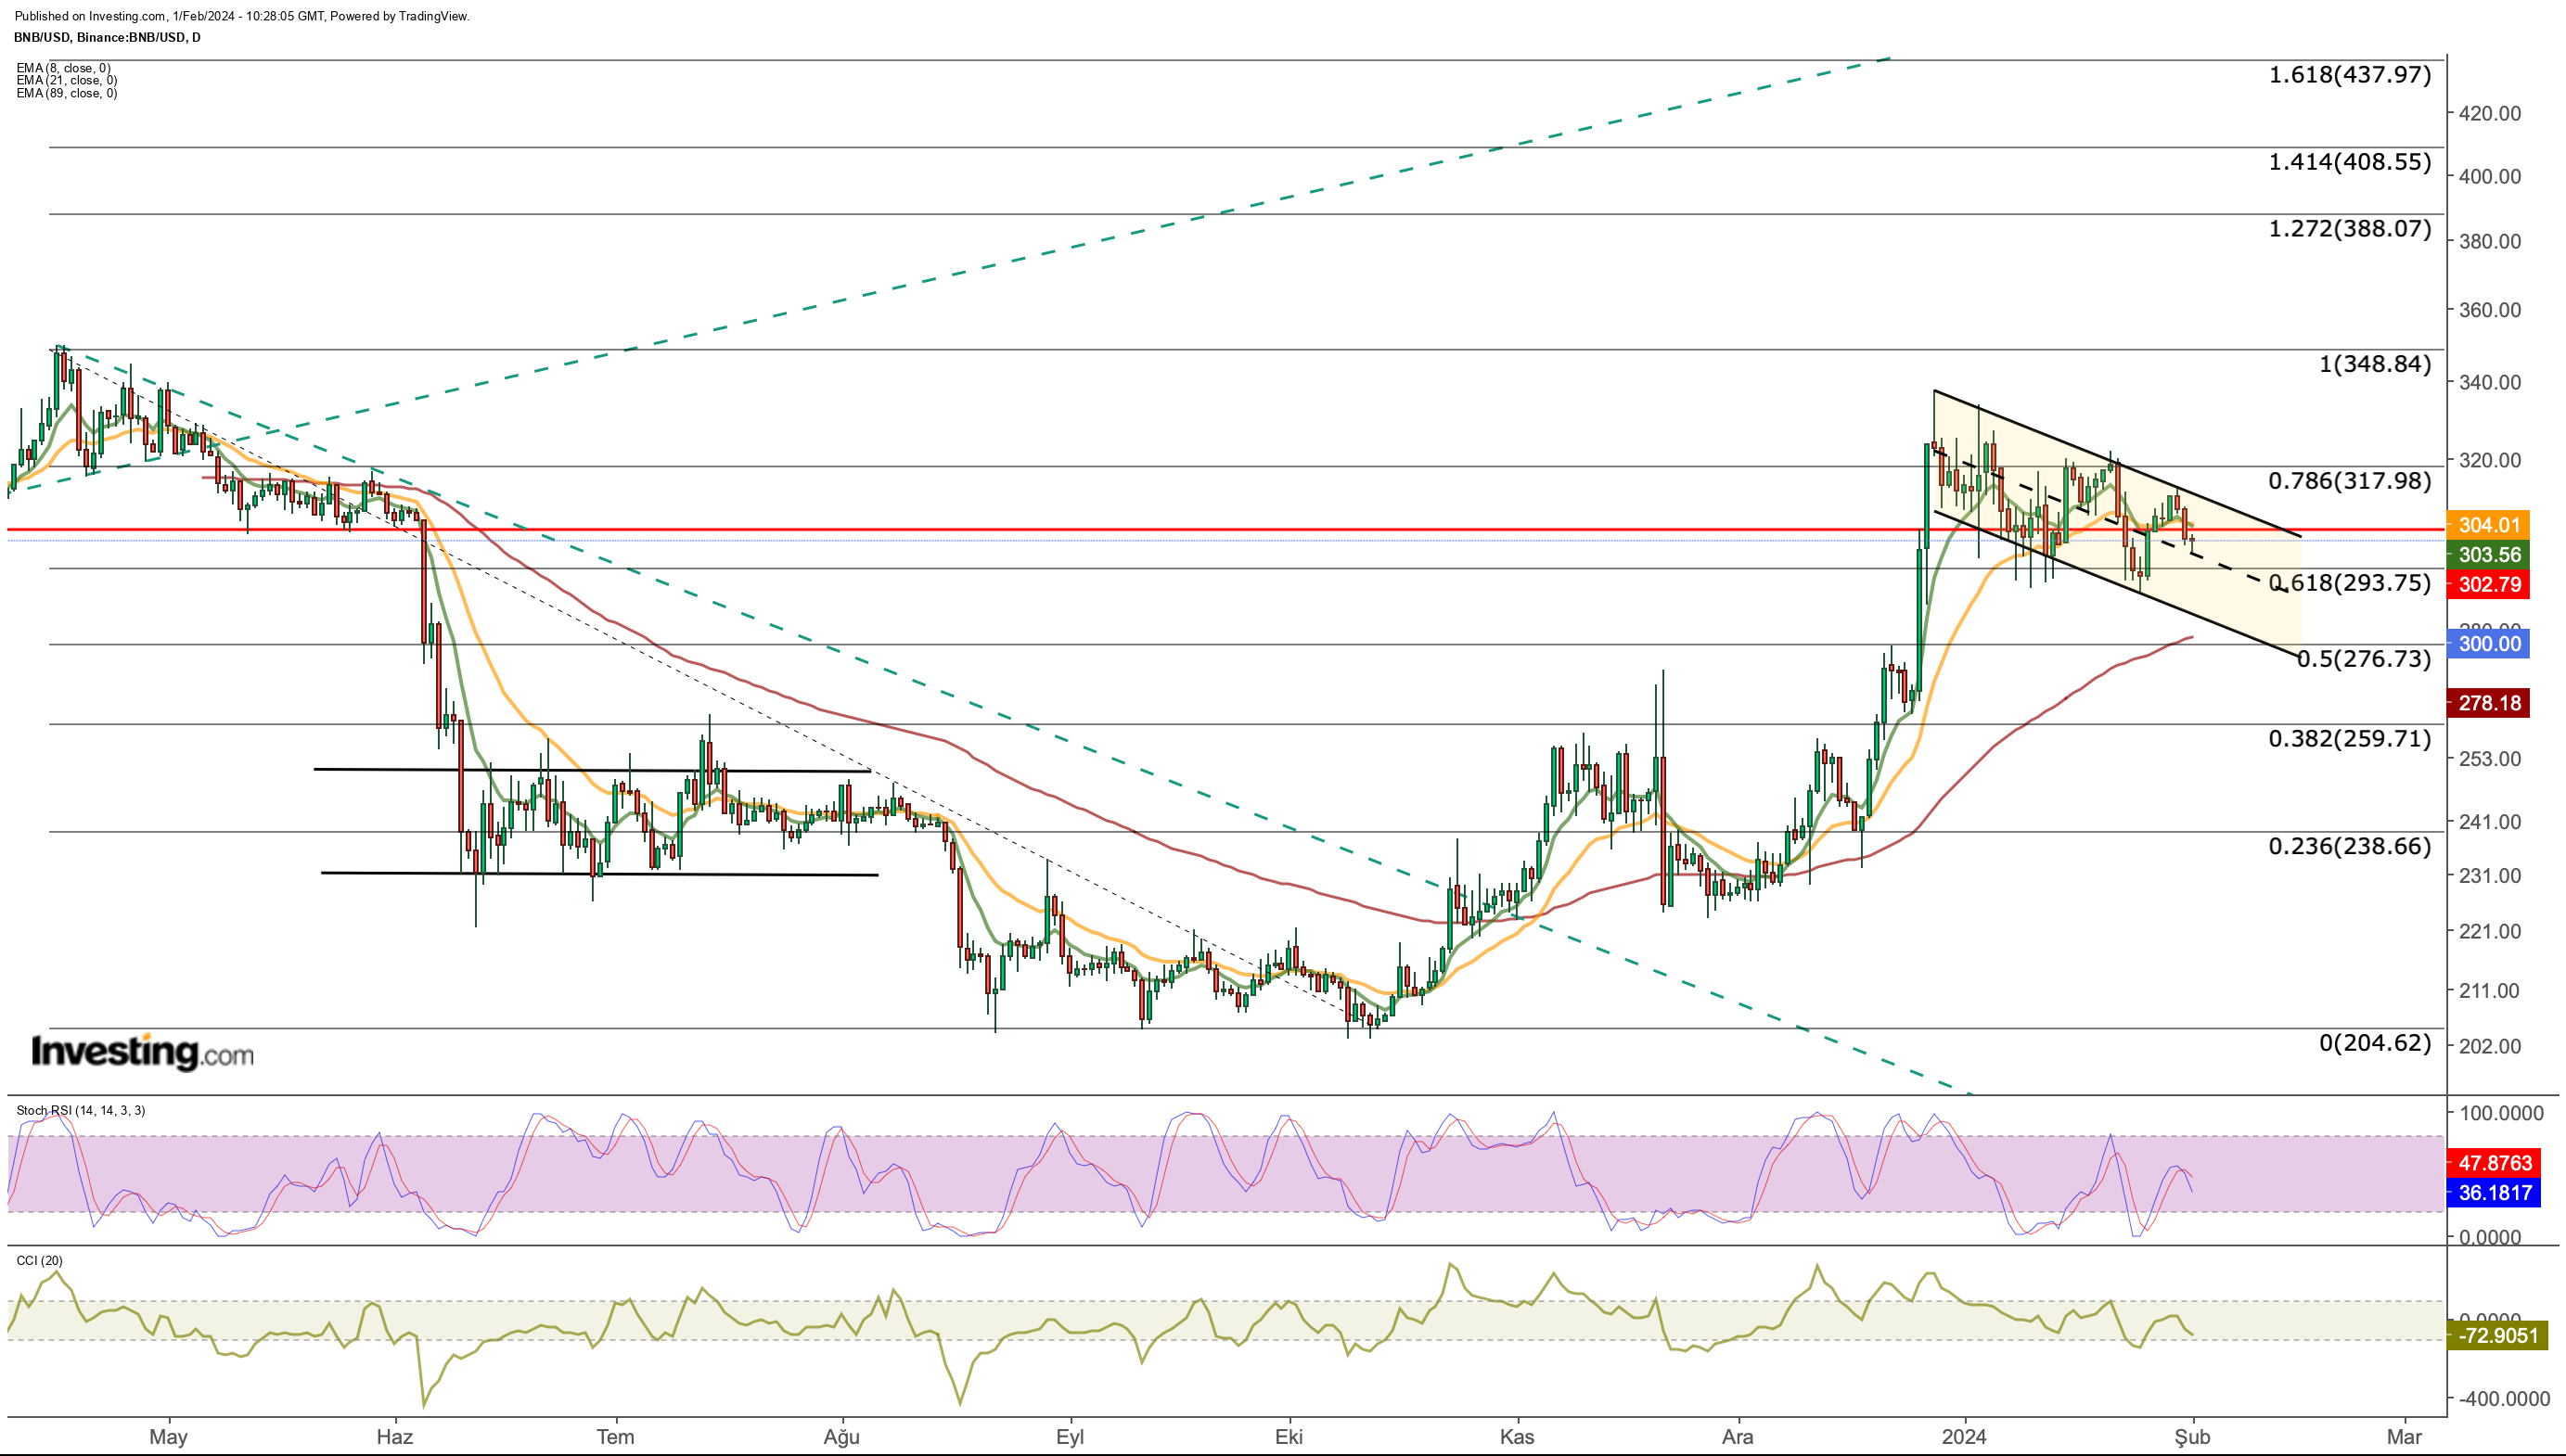Select the EMA (89, close, 0) legend
Image resolution: width=2566 pixels, height=1456 pixels.
(x=66, y=93)
